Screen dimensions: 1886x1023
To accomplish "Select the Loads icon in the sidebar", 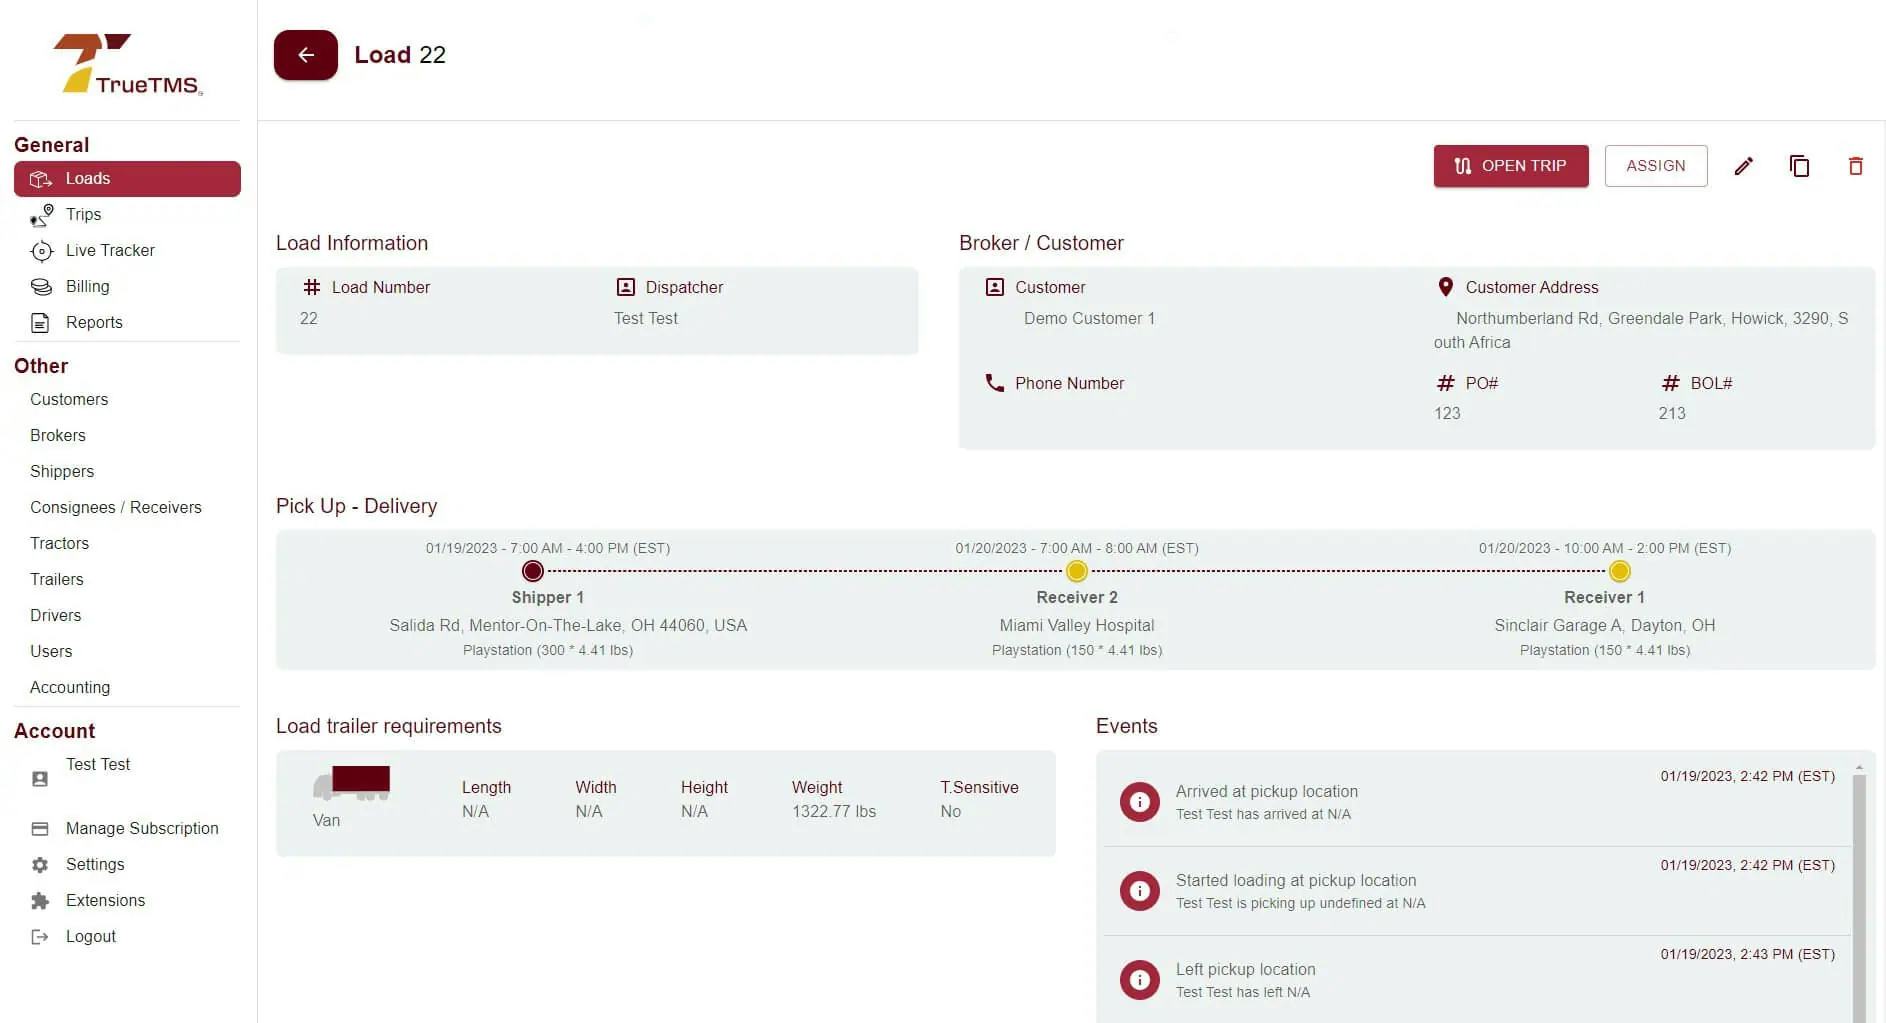I will [41, 178].
